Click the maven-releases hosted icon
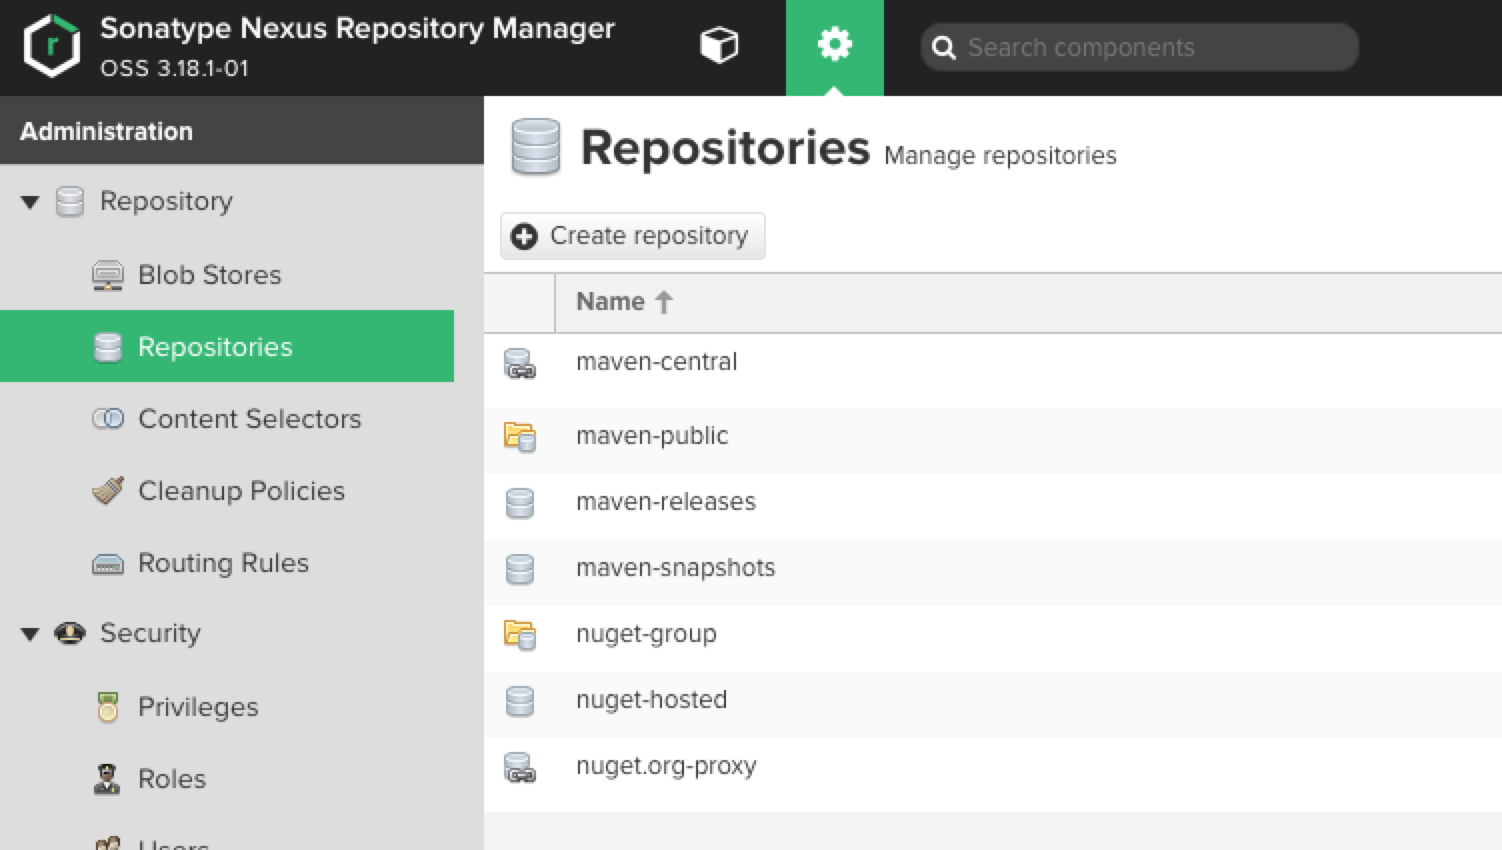The image size is (1502, 850). tap(519, 503)
